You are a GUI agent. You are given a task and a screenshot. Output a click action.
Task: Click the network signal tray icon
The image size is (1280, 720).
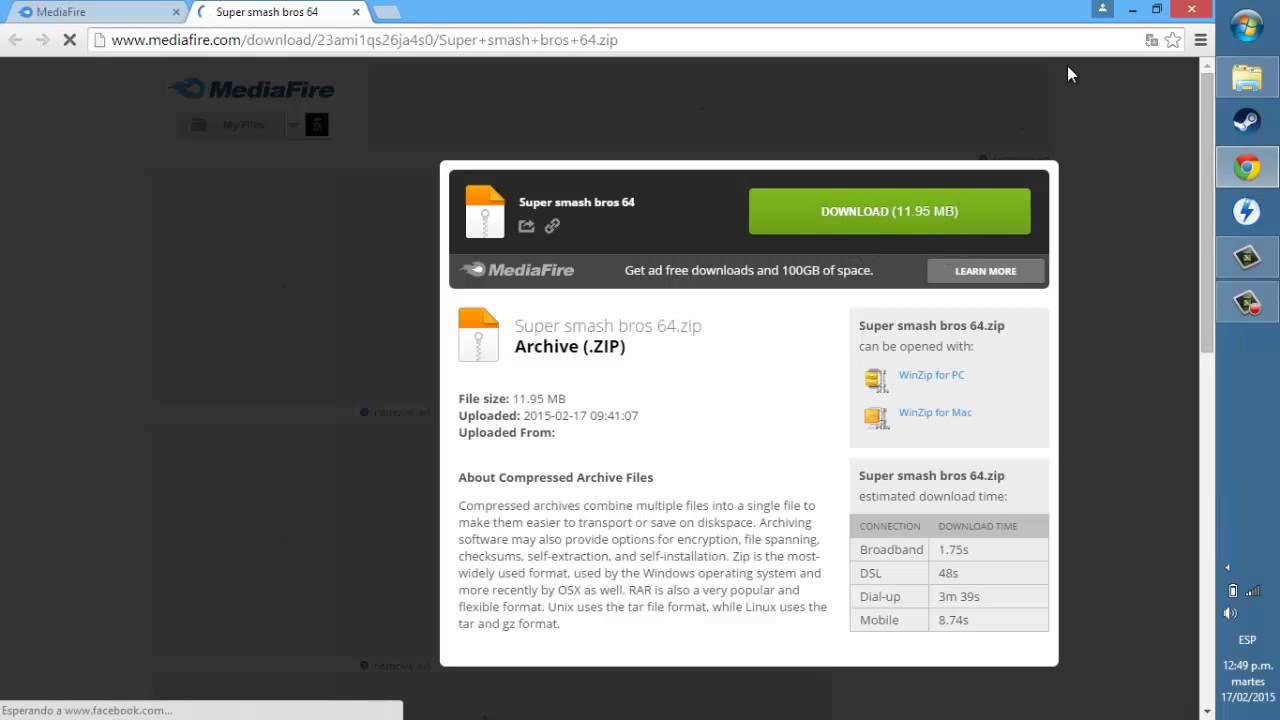(1253, 591)
